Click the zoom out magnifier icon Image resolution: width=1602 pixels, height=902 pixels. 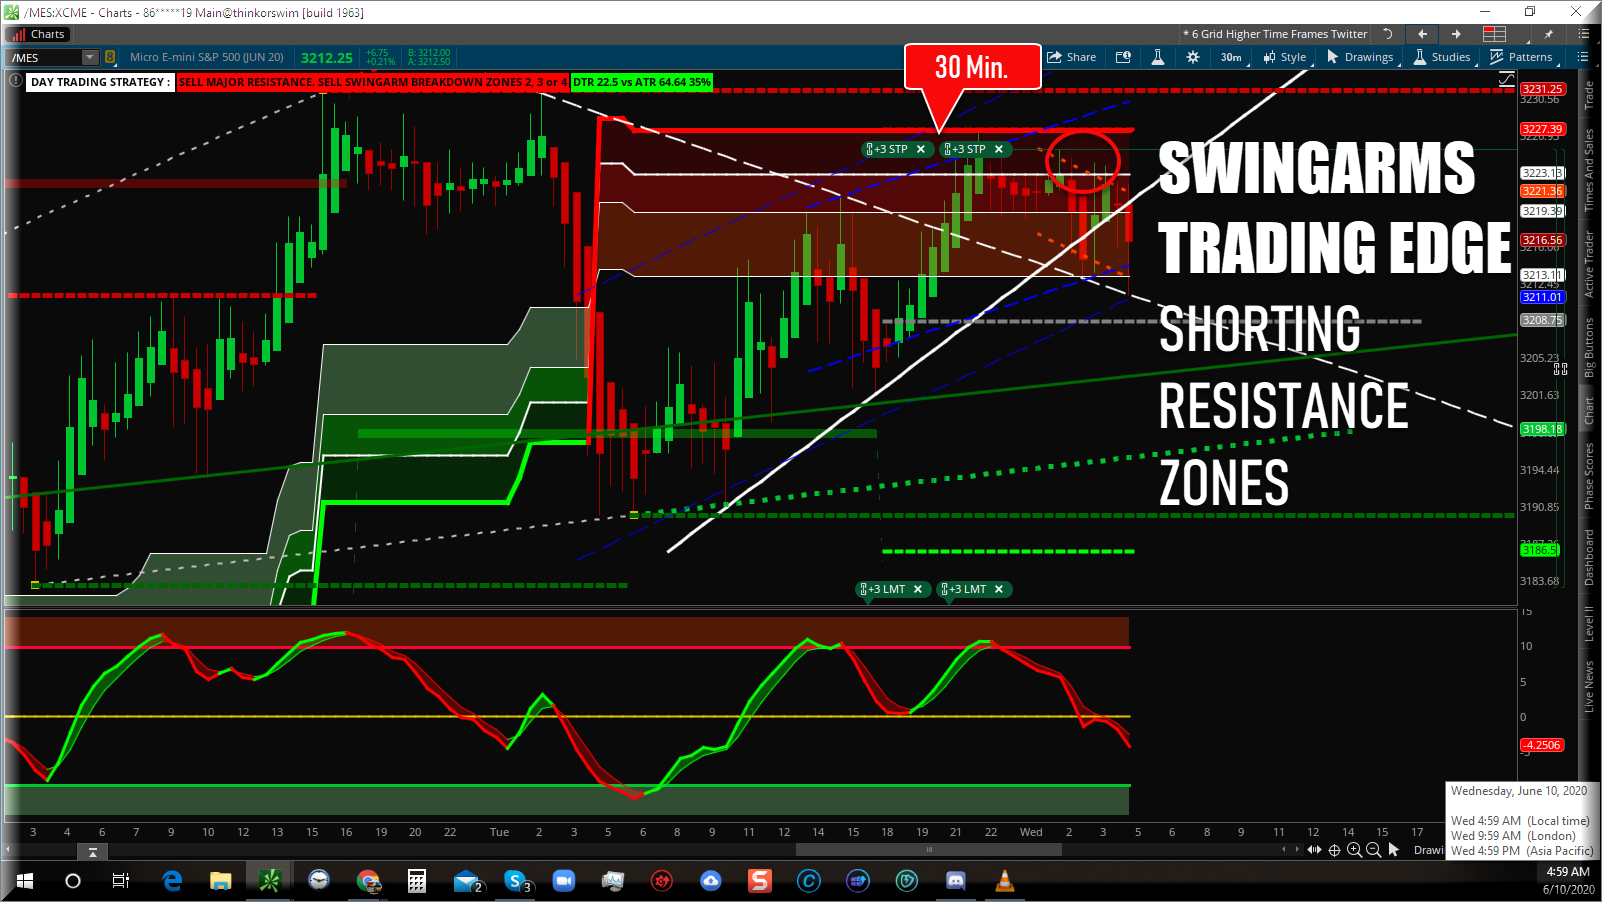tap(1374, 850)
